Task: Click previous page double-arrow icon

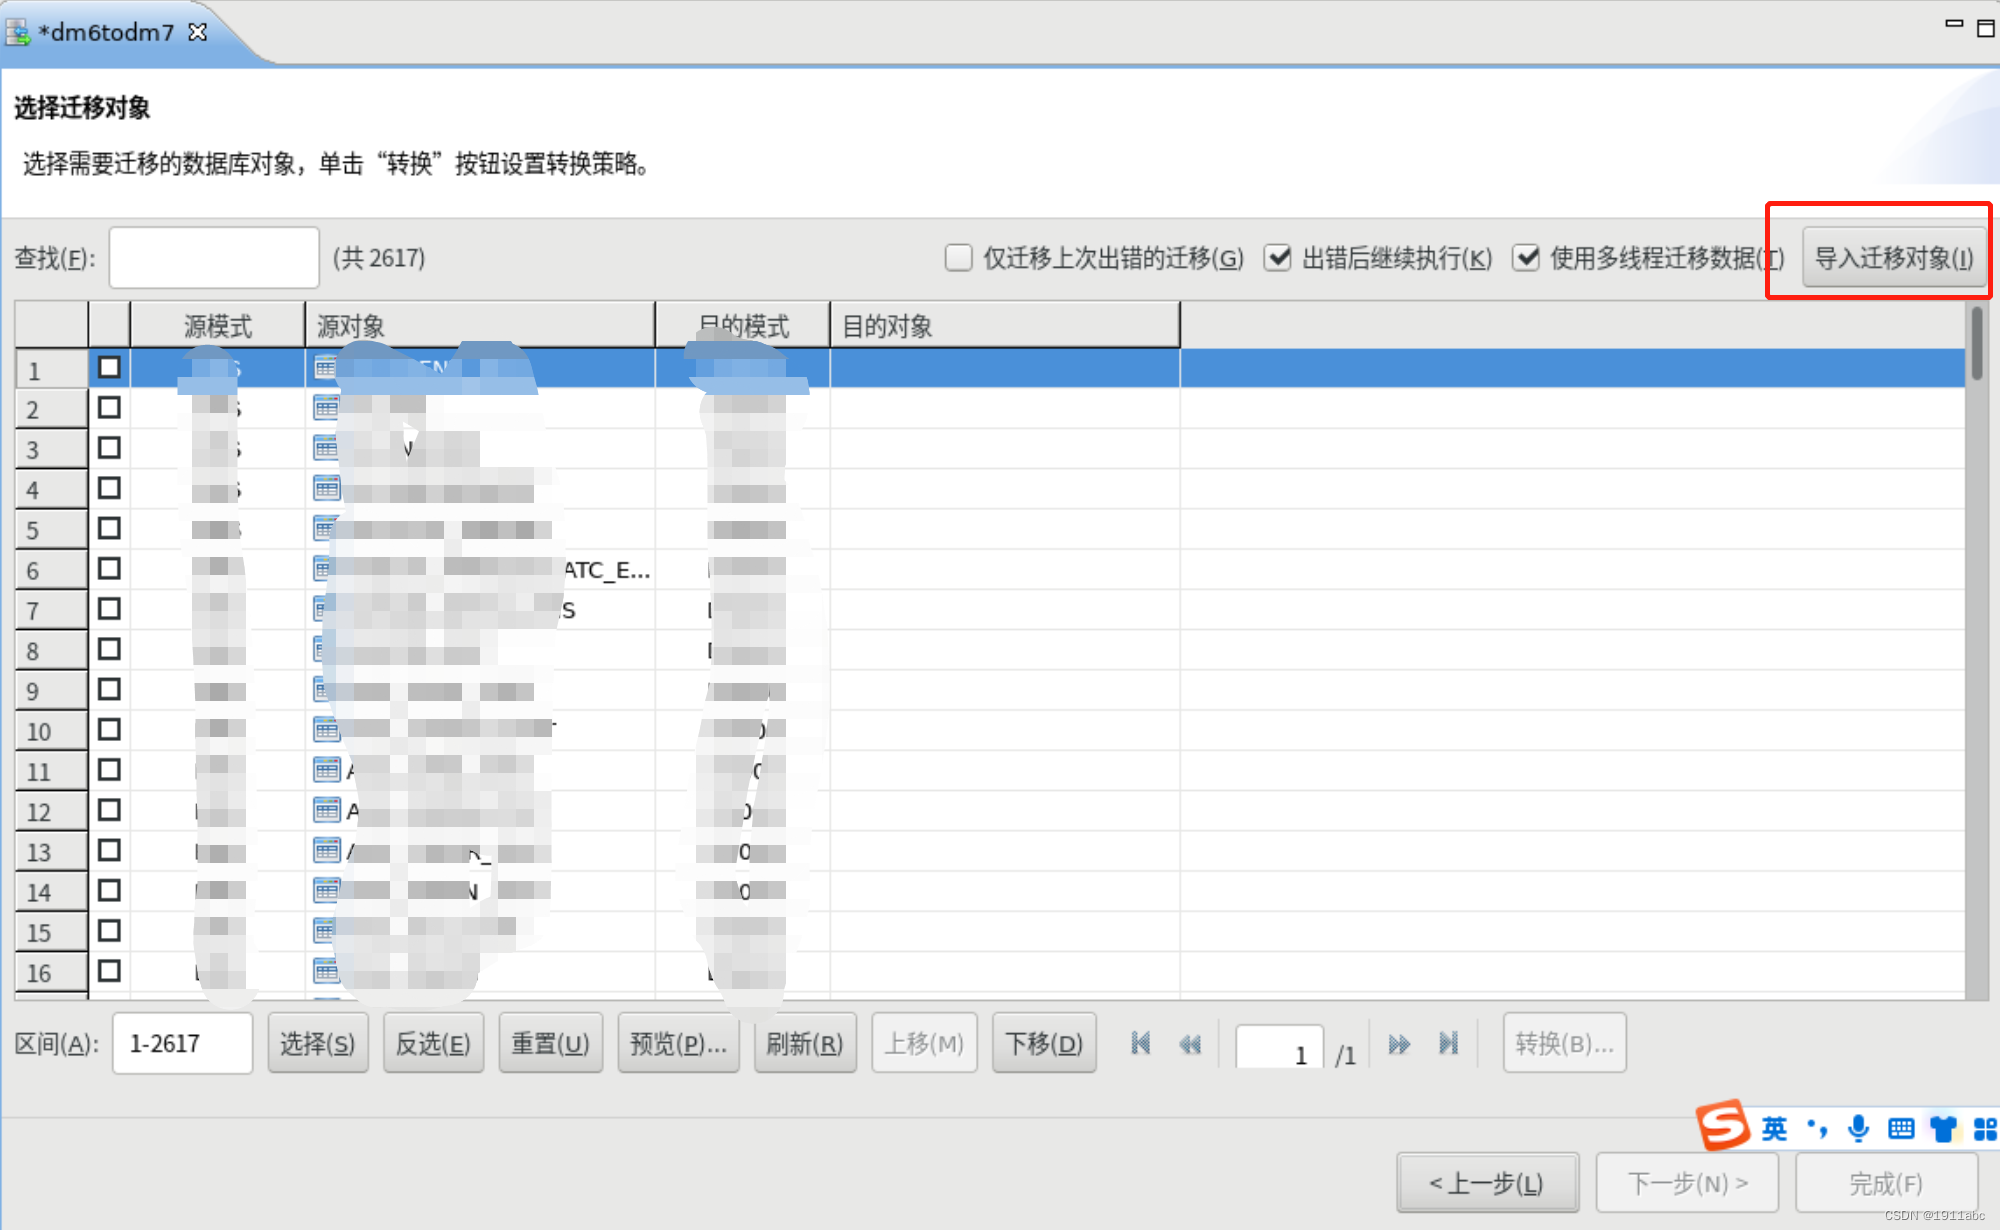Action: [1190, 1044]
